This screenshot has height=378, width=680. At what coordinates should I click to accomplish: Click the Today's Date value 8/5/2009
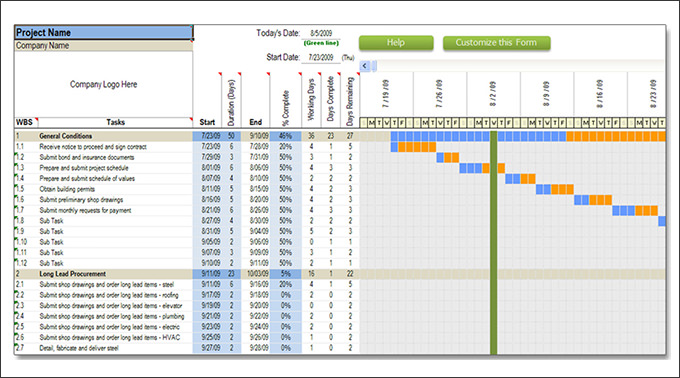click(x=321, y=33)
